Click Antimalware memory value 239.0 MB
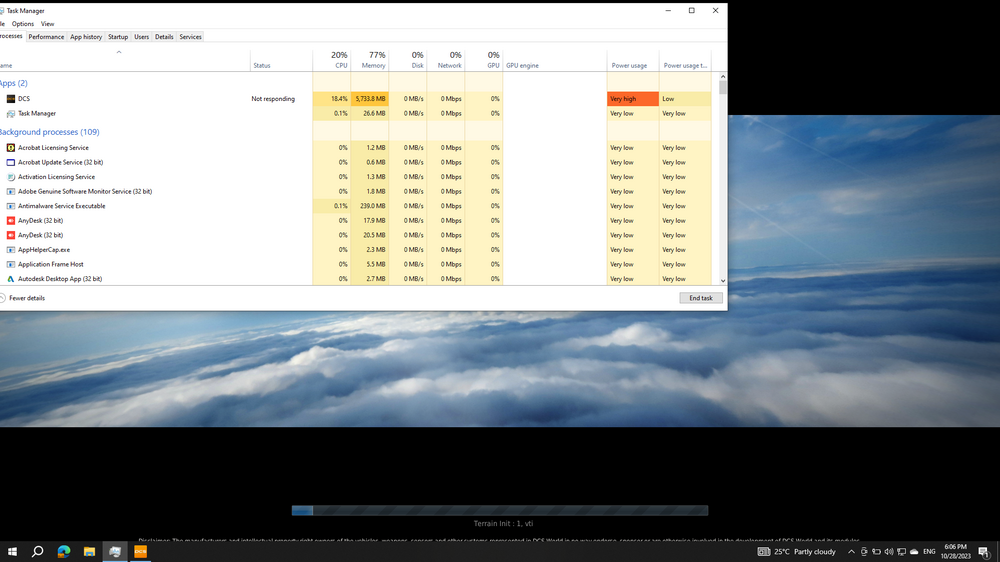This screenshot has height=562, width=1000. pyautogui.click(x=370, y=206)
